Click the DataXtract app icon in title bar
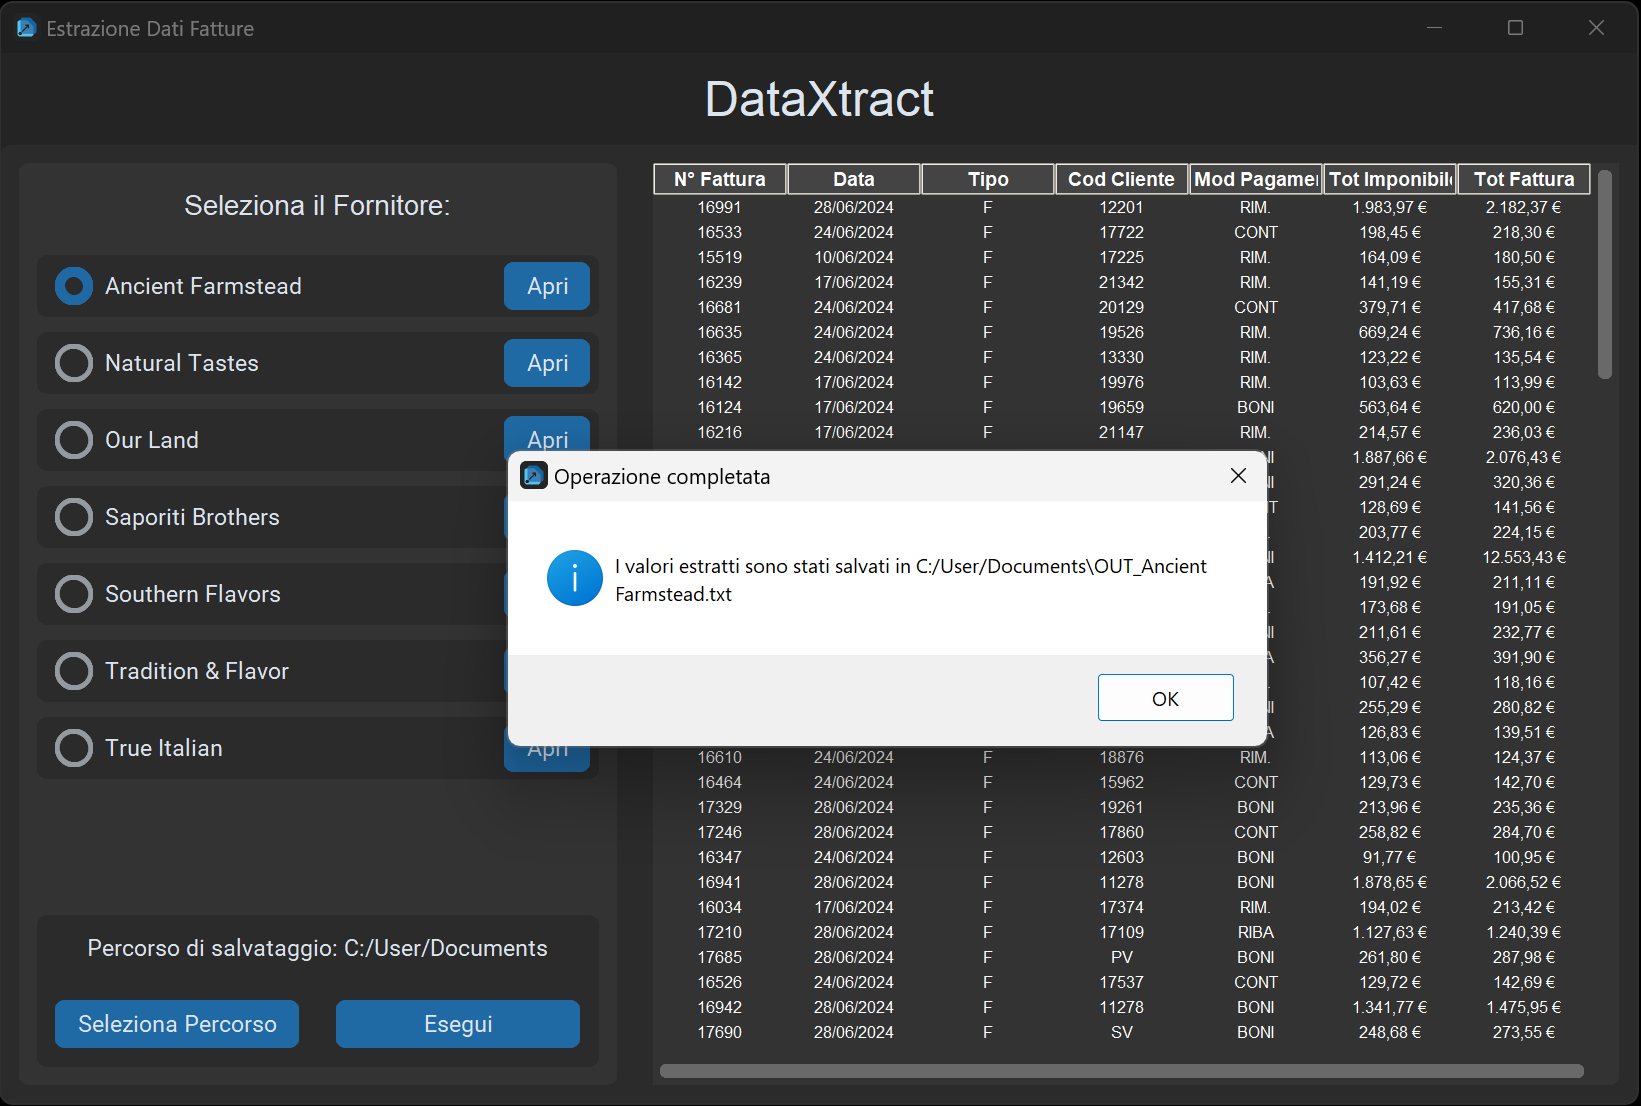Screen dimensions: 1641x1106 pyautogui.click(x=26, y=28)
